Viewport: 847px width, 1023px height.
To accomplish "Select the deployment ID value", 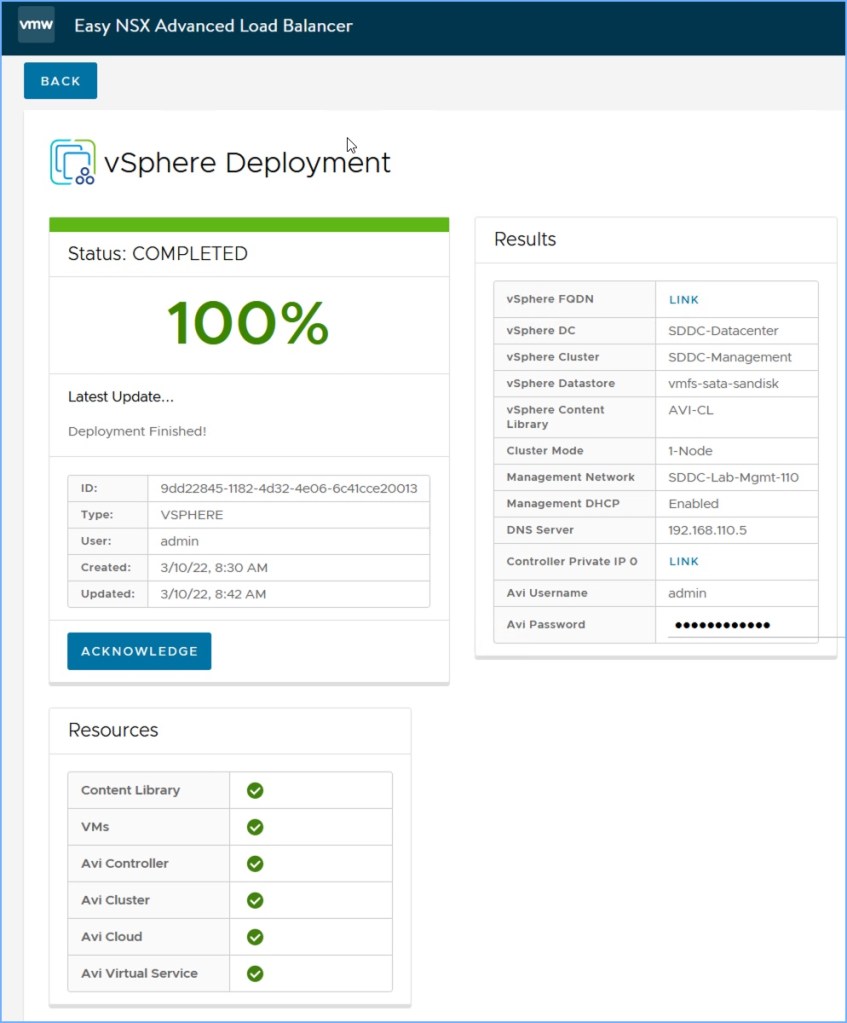I will 288,489.
